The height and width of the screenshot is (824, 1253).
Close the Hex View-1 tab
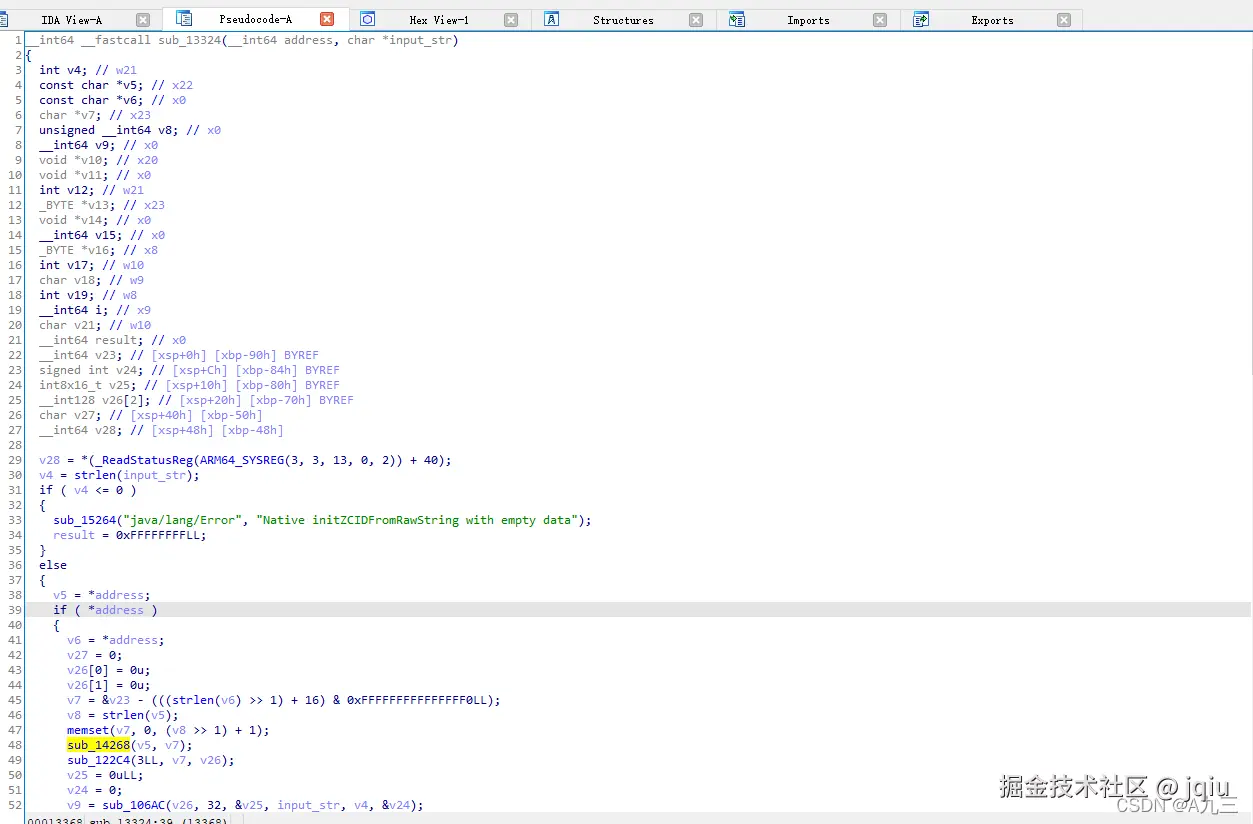coord(511,20)
